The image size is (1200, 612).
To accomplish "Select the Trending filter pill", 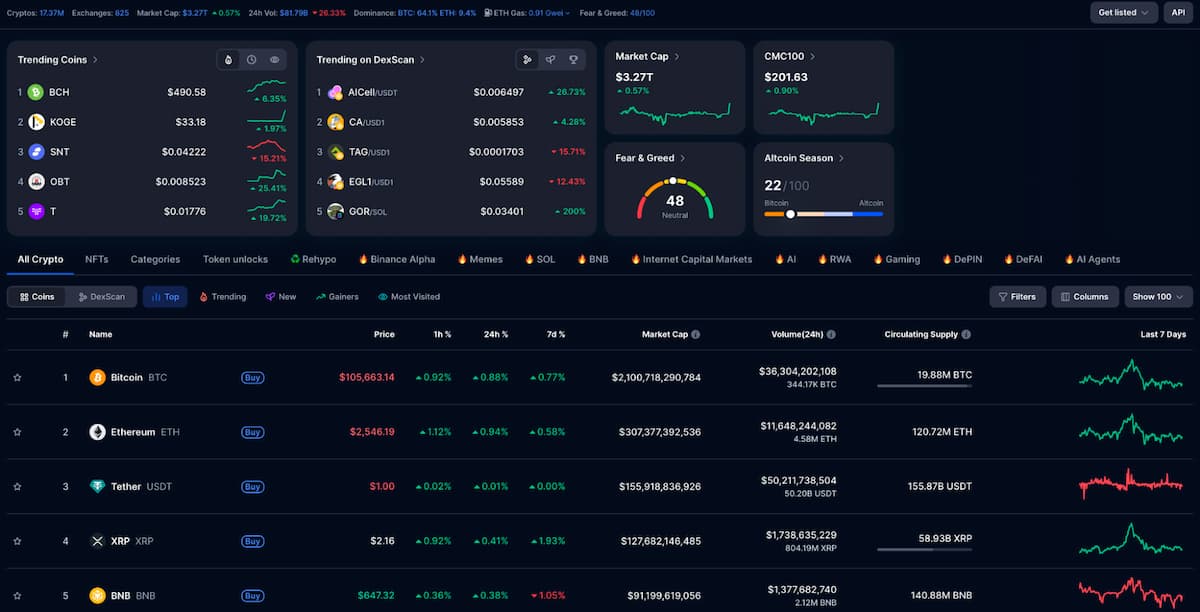I will [222, 297].
